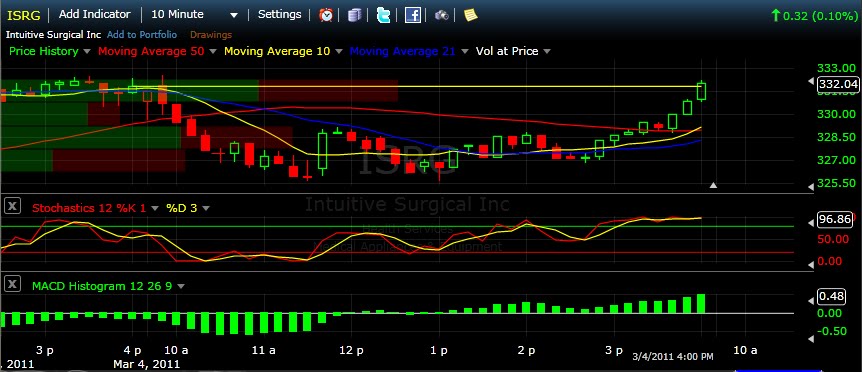The image size is (862, 372).
Task: Click the arrow beside the 96.86 stochastics value
Action: pyautogui.click(x=810, y=223)
